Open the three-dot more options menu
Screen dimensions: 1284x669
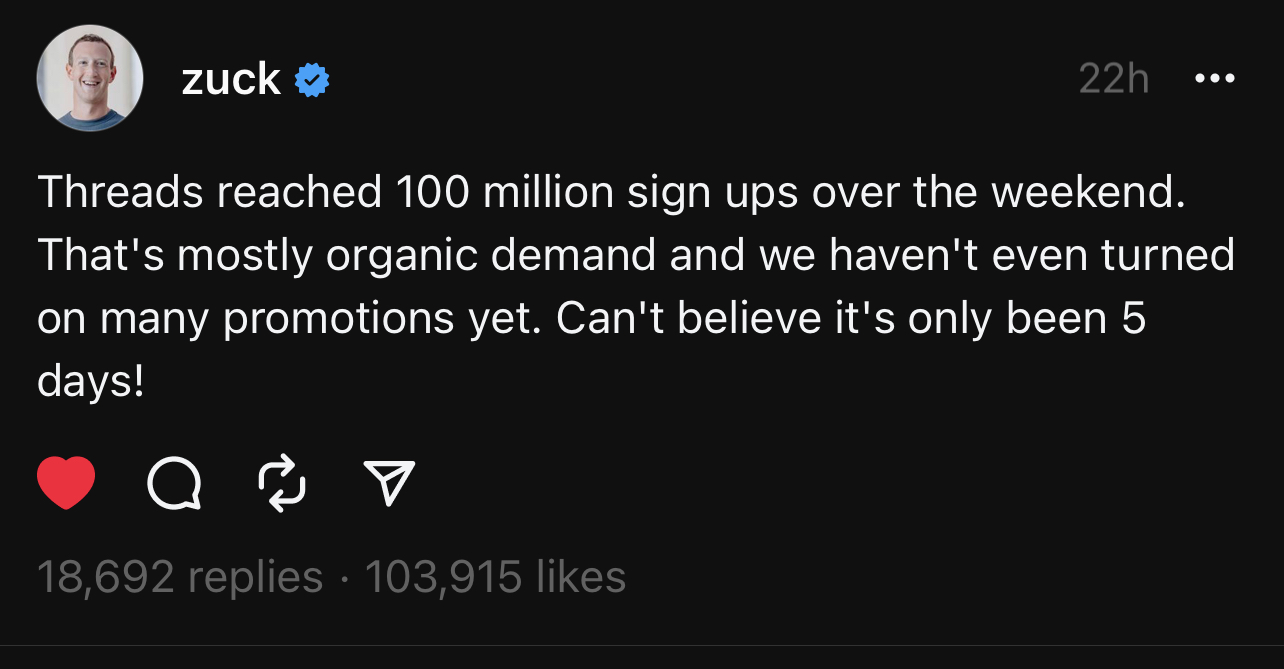click(1215, 78)
